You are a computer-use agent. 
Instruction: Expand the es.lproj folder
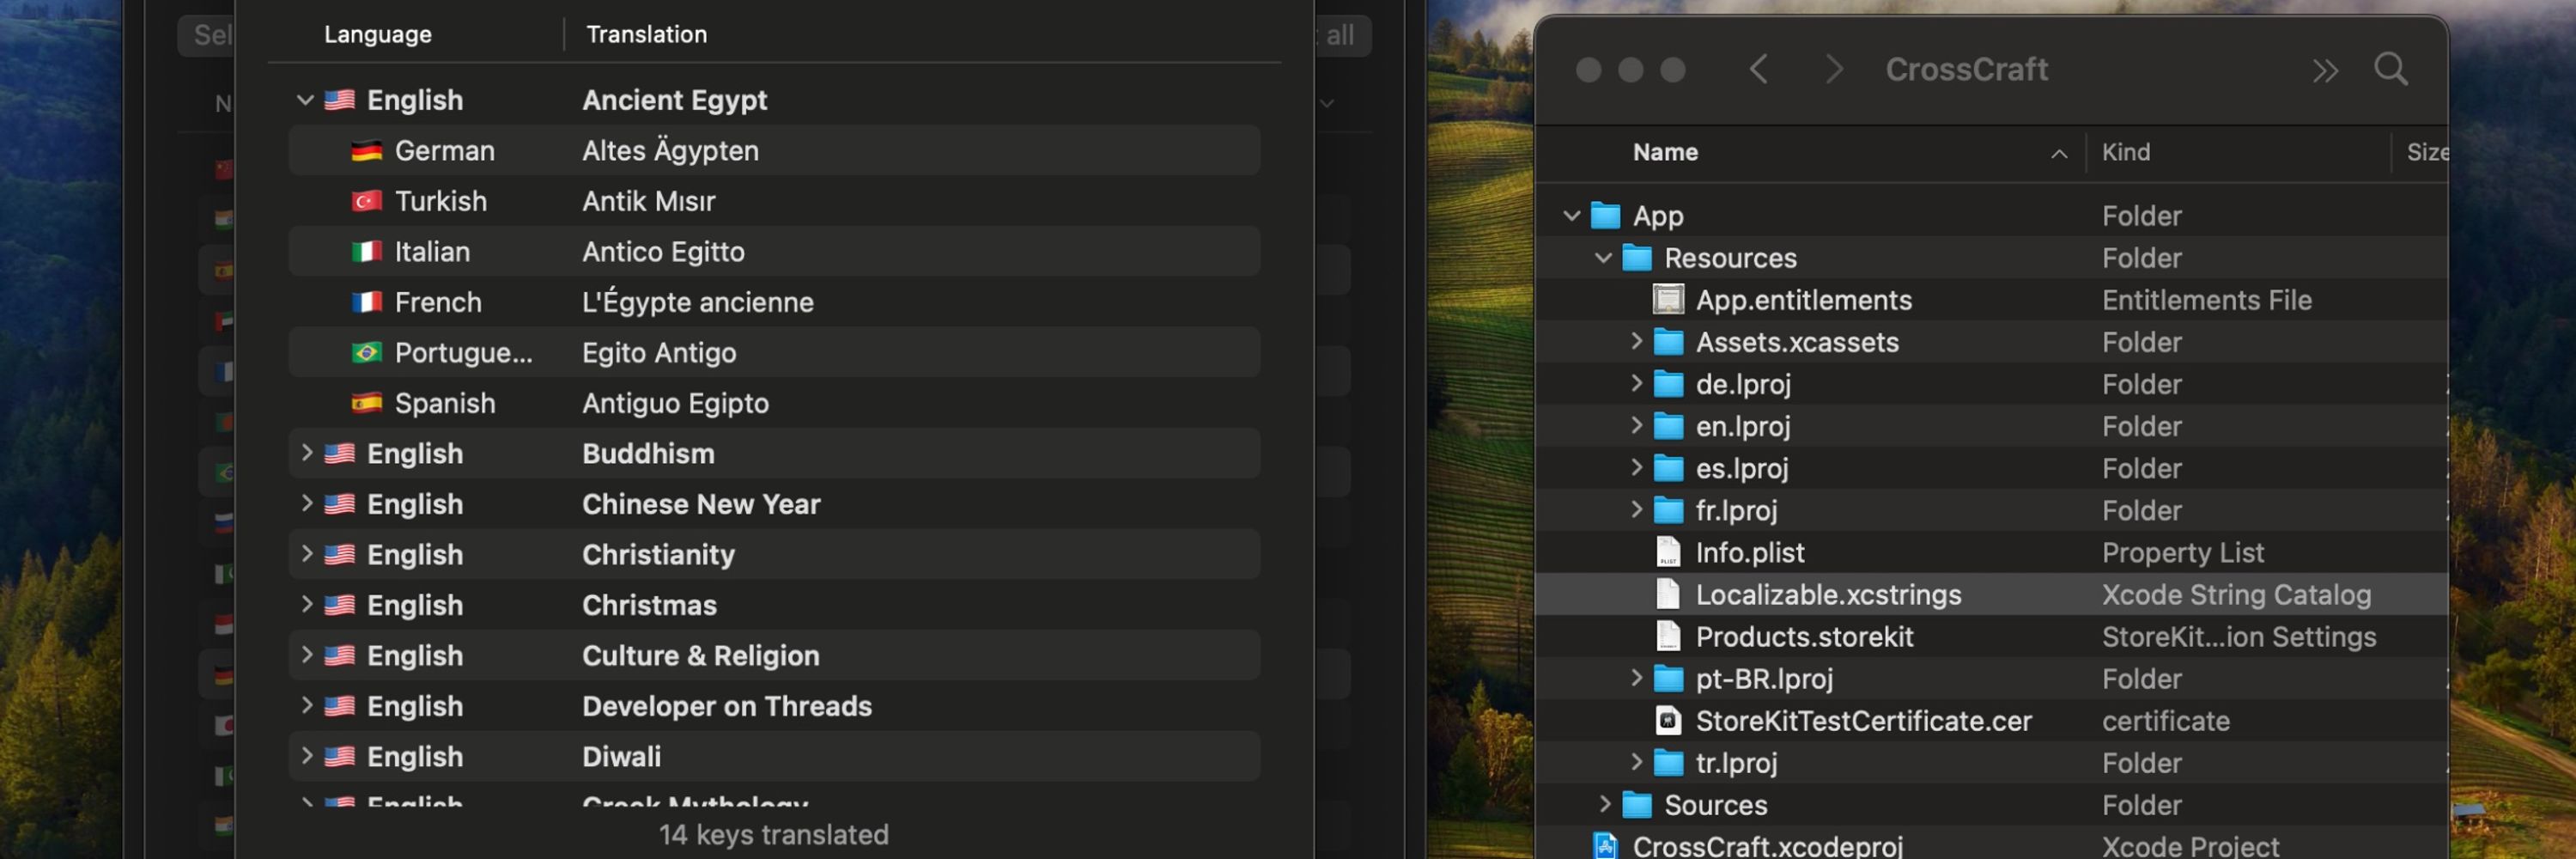(1636, 468)
